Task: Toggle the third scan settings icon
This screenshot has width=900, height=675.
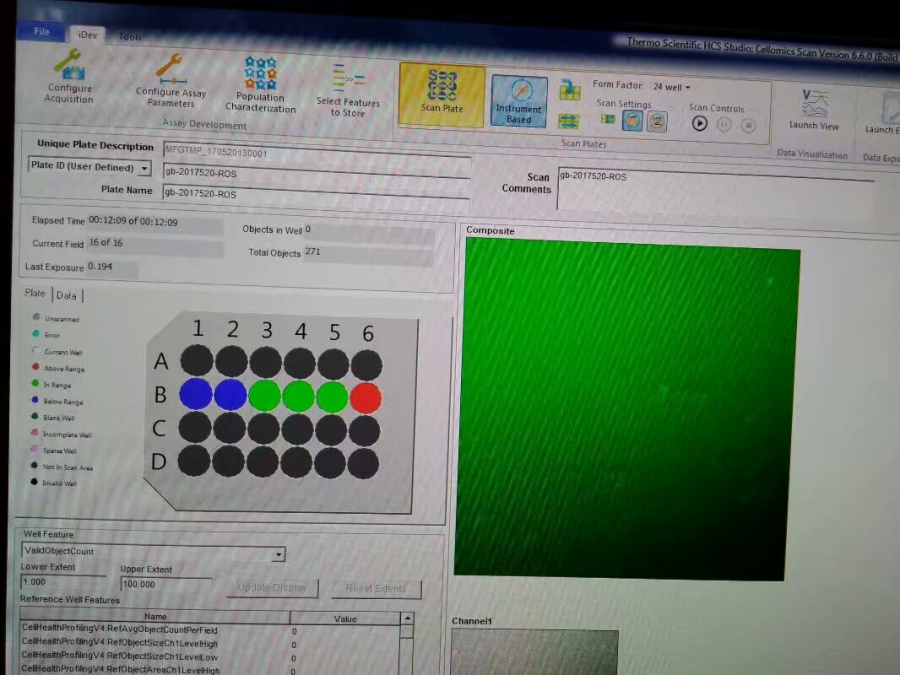Action: click(x=657, y=122)
